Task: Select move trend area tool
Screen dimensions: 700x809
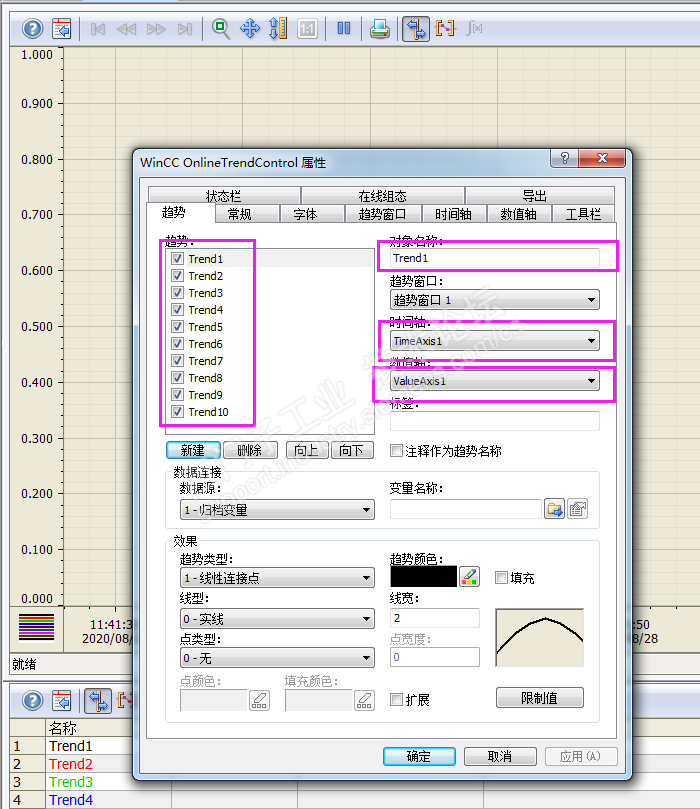Action: point(250,28)
